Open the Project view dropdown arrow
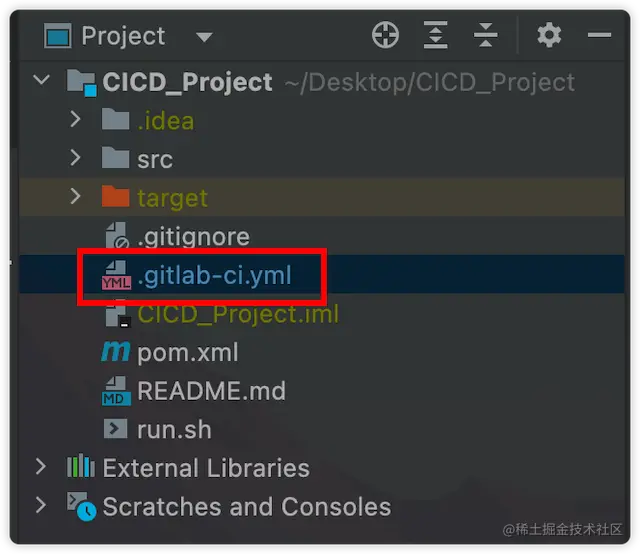Viewport: 640px width, 554px height. (x=204, y=37)
